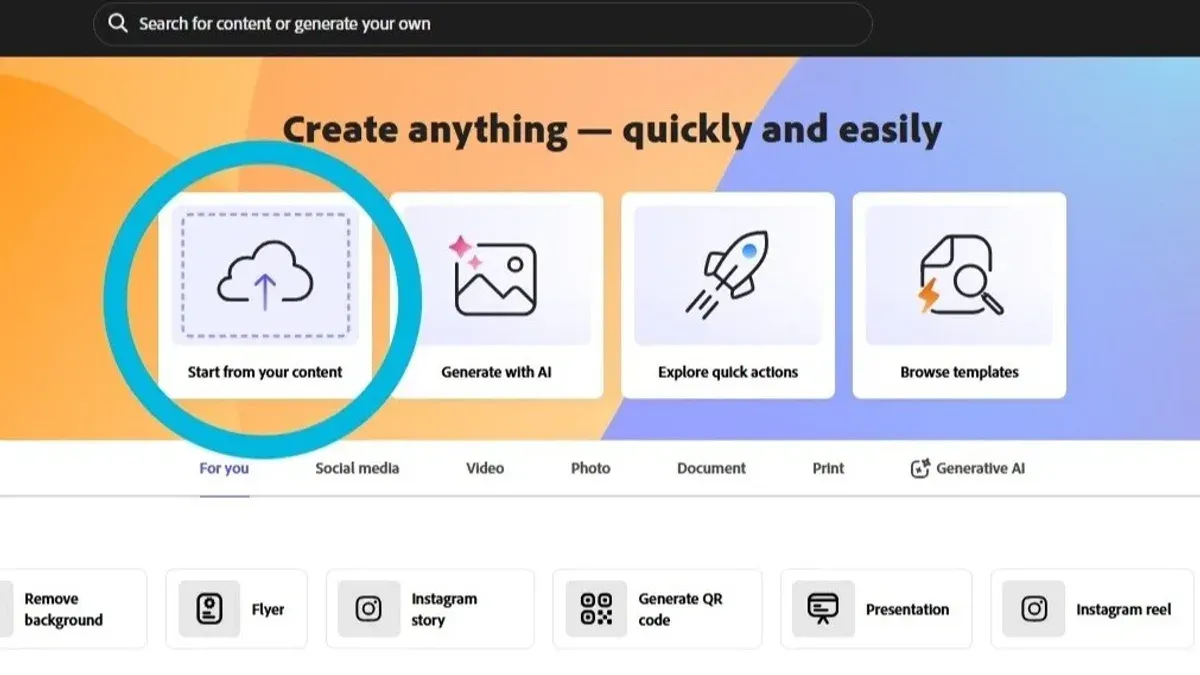Open 'Browse templates' label
This screenshot has height=675, width=1200.
coord(959,372)
